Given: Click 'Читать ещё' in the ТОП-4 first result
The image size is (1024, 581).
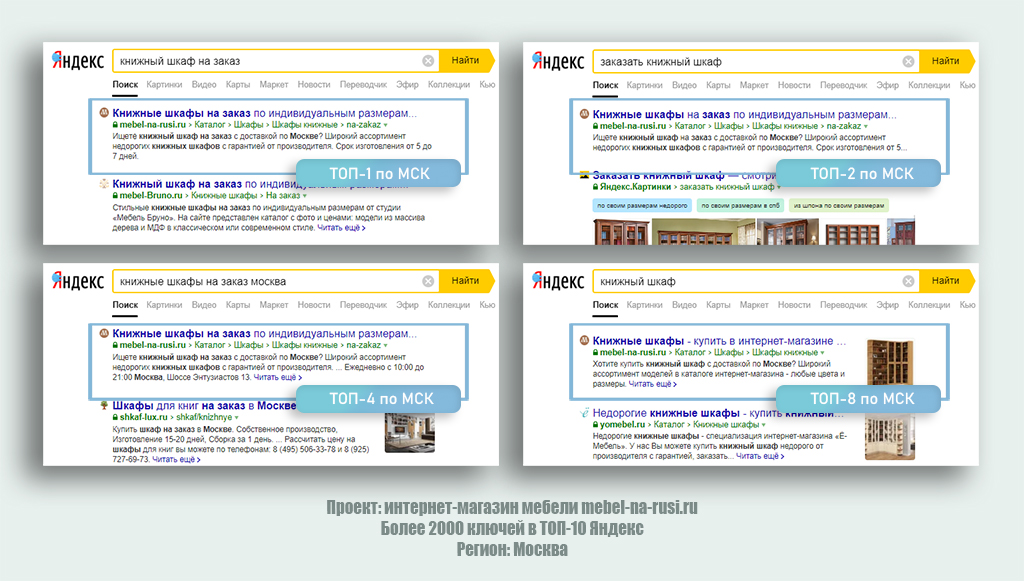Looking at the screenshot, I should pyautogui.click(x=278, y=377).
